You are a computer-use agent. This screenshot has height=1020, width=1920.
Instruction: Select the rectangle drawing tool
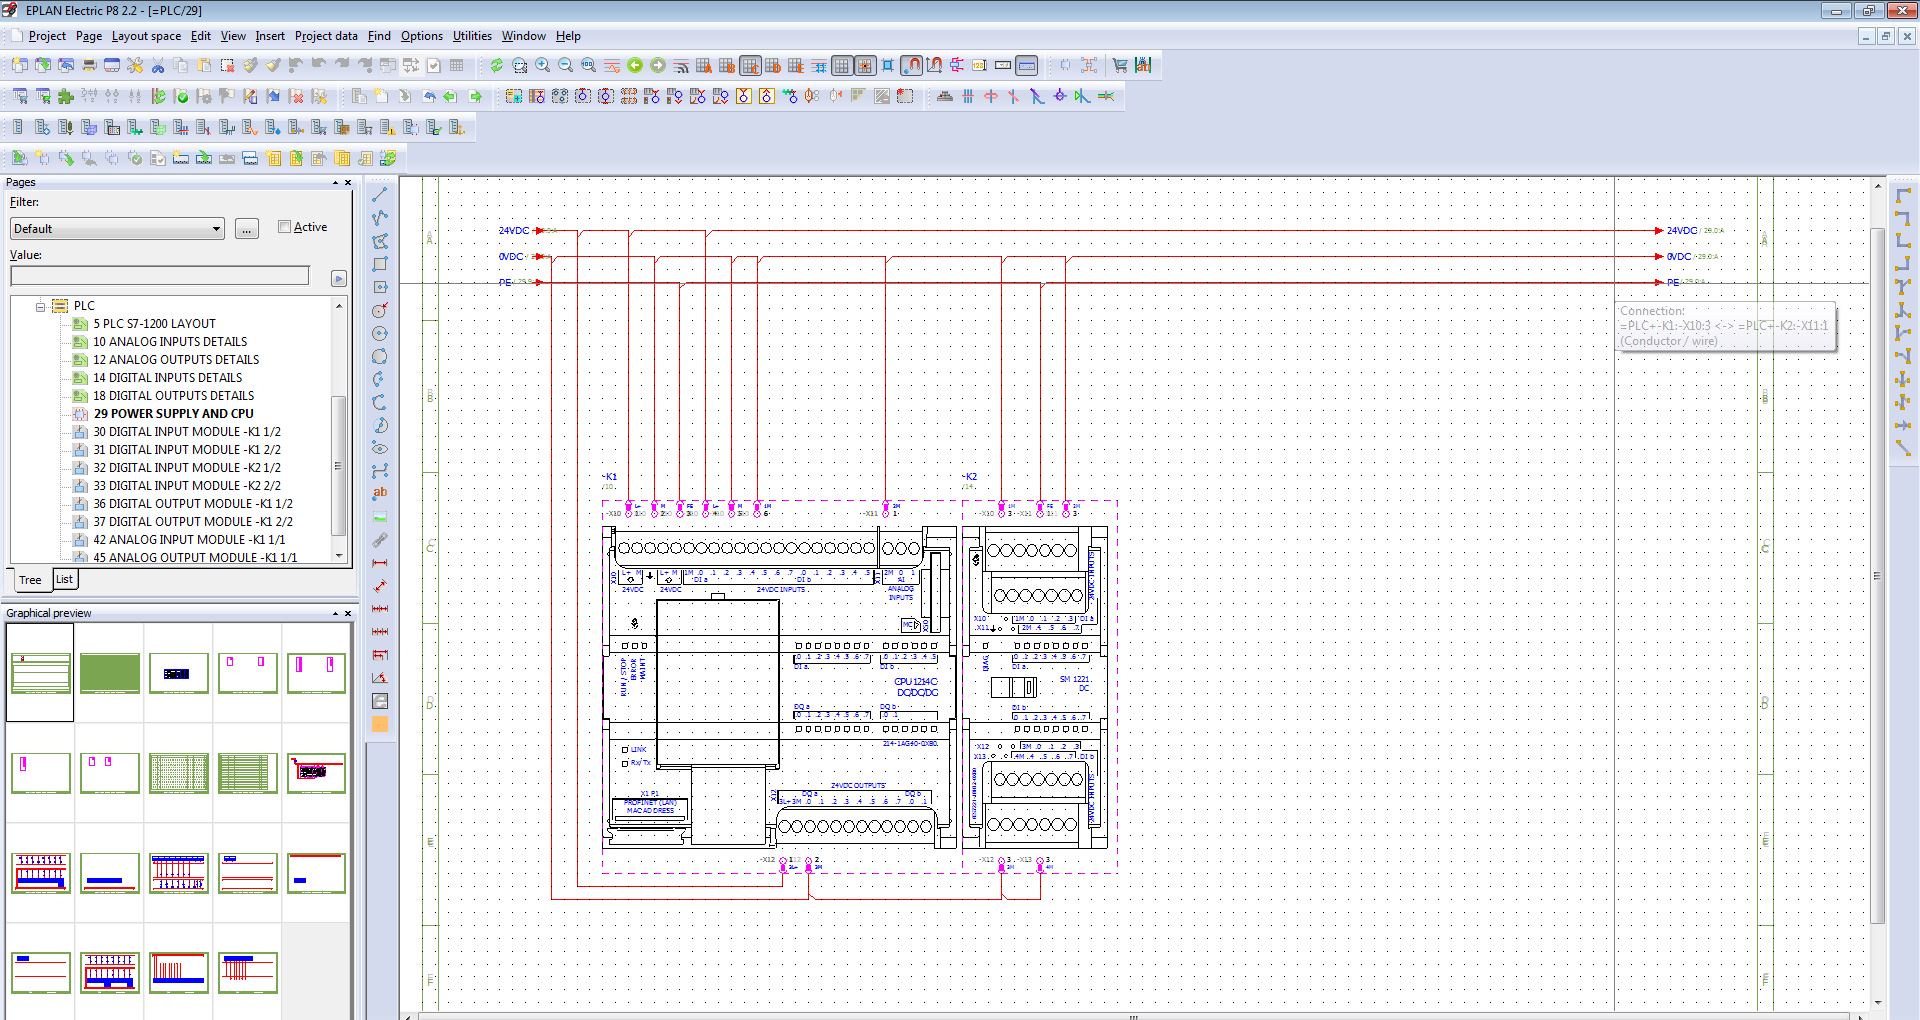pyautogui.click(x=380, y=265)
